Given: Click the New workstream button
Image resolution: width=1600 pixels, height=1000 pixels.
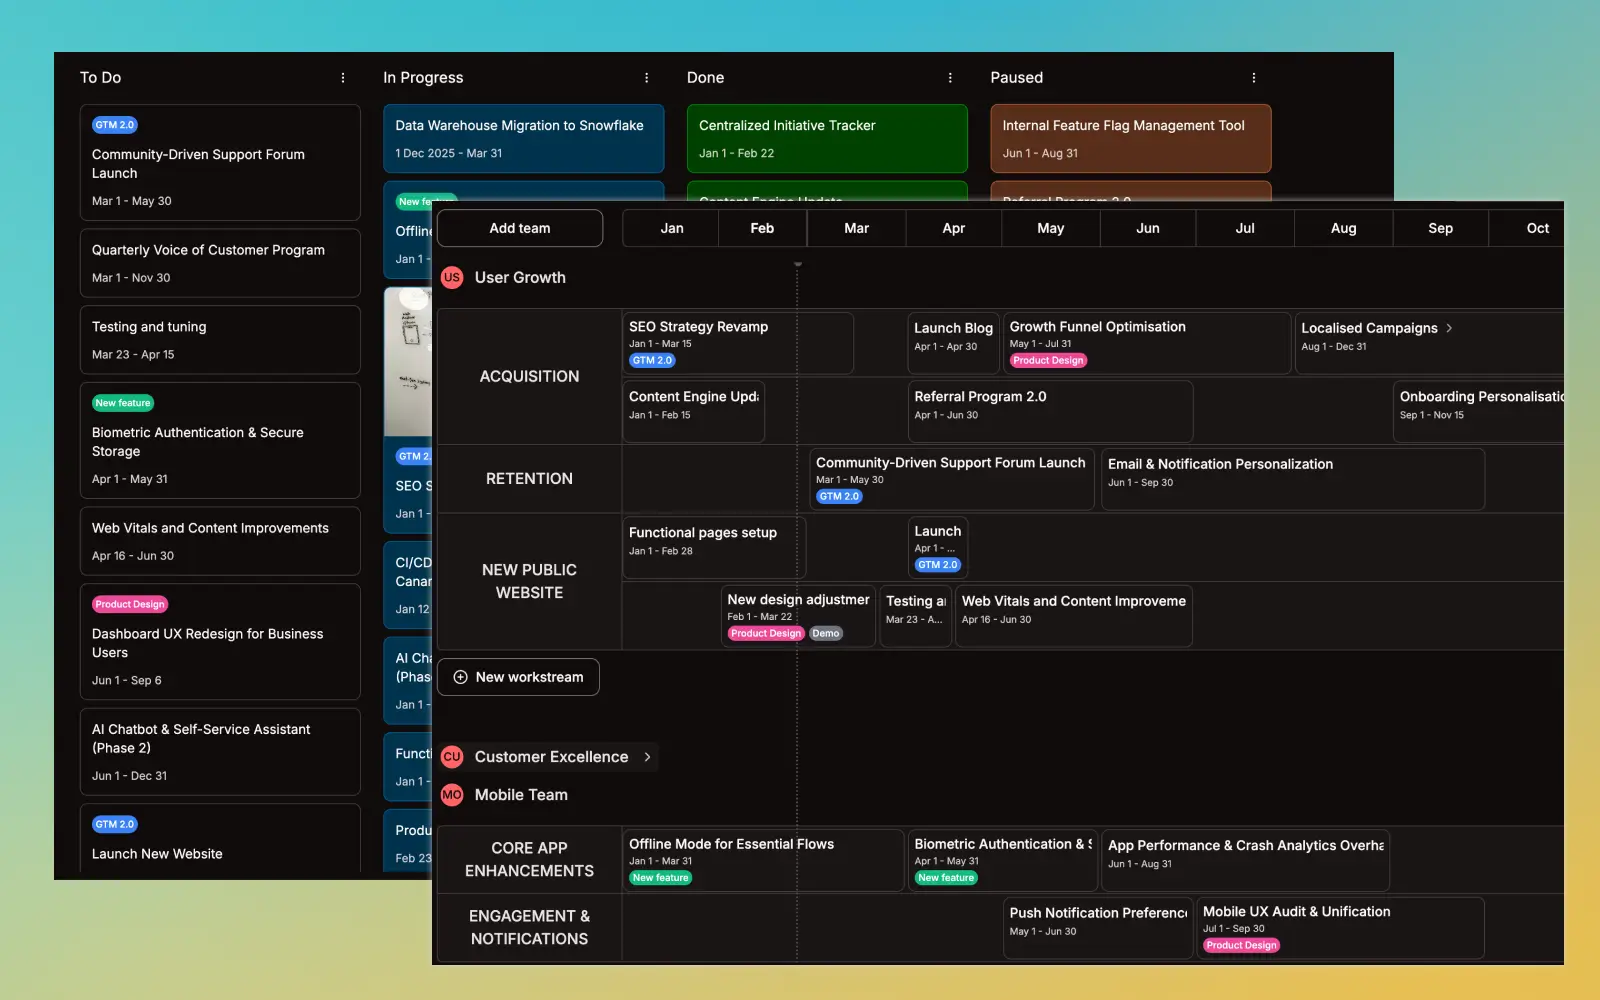Looking at the screenshot, I should (517, 677).
